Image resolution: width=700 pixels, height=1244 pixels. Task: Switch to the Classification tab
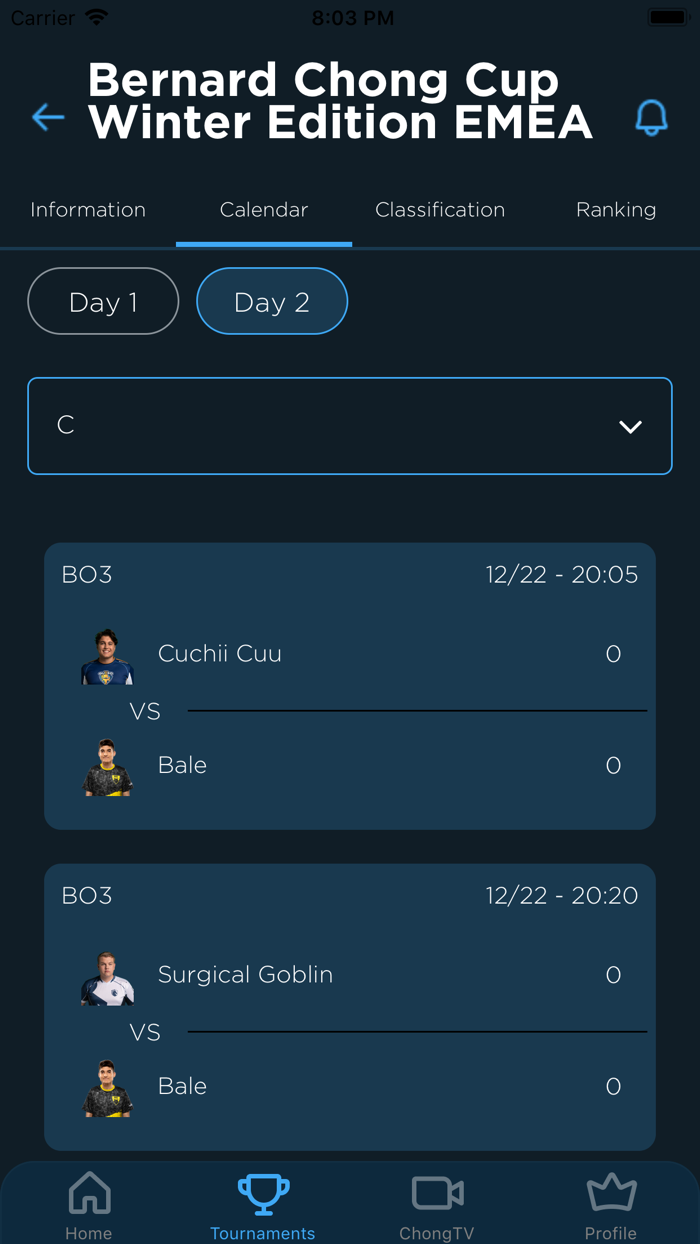pos(440,210)
